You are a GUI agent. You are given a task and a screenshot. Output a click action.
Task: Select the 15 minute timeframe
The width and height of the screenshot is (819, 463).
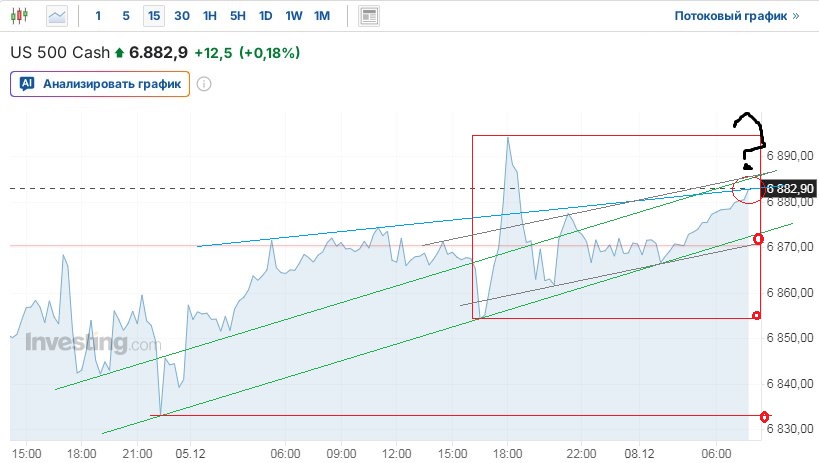tap(153, 16)
